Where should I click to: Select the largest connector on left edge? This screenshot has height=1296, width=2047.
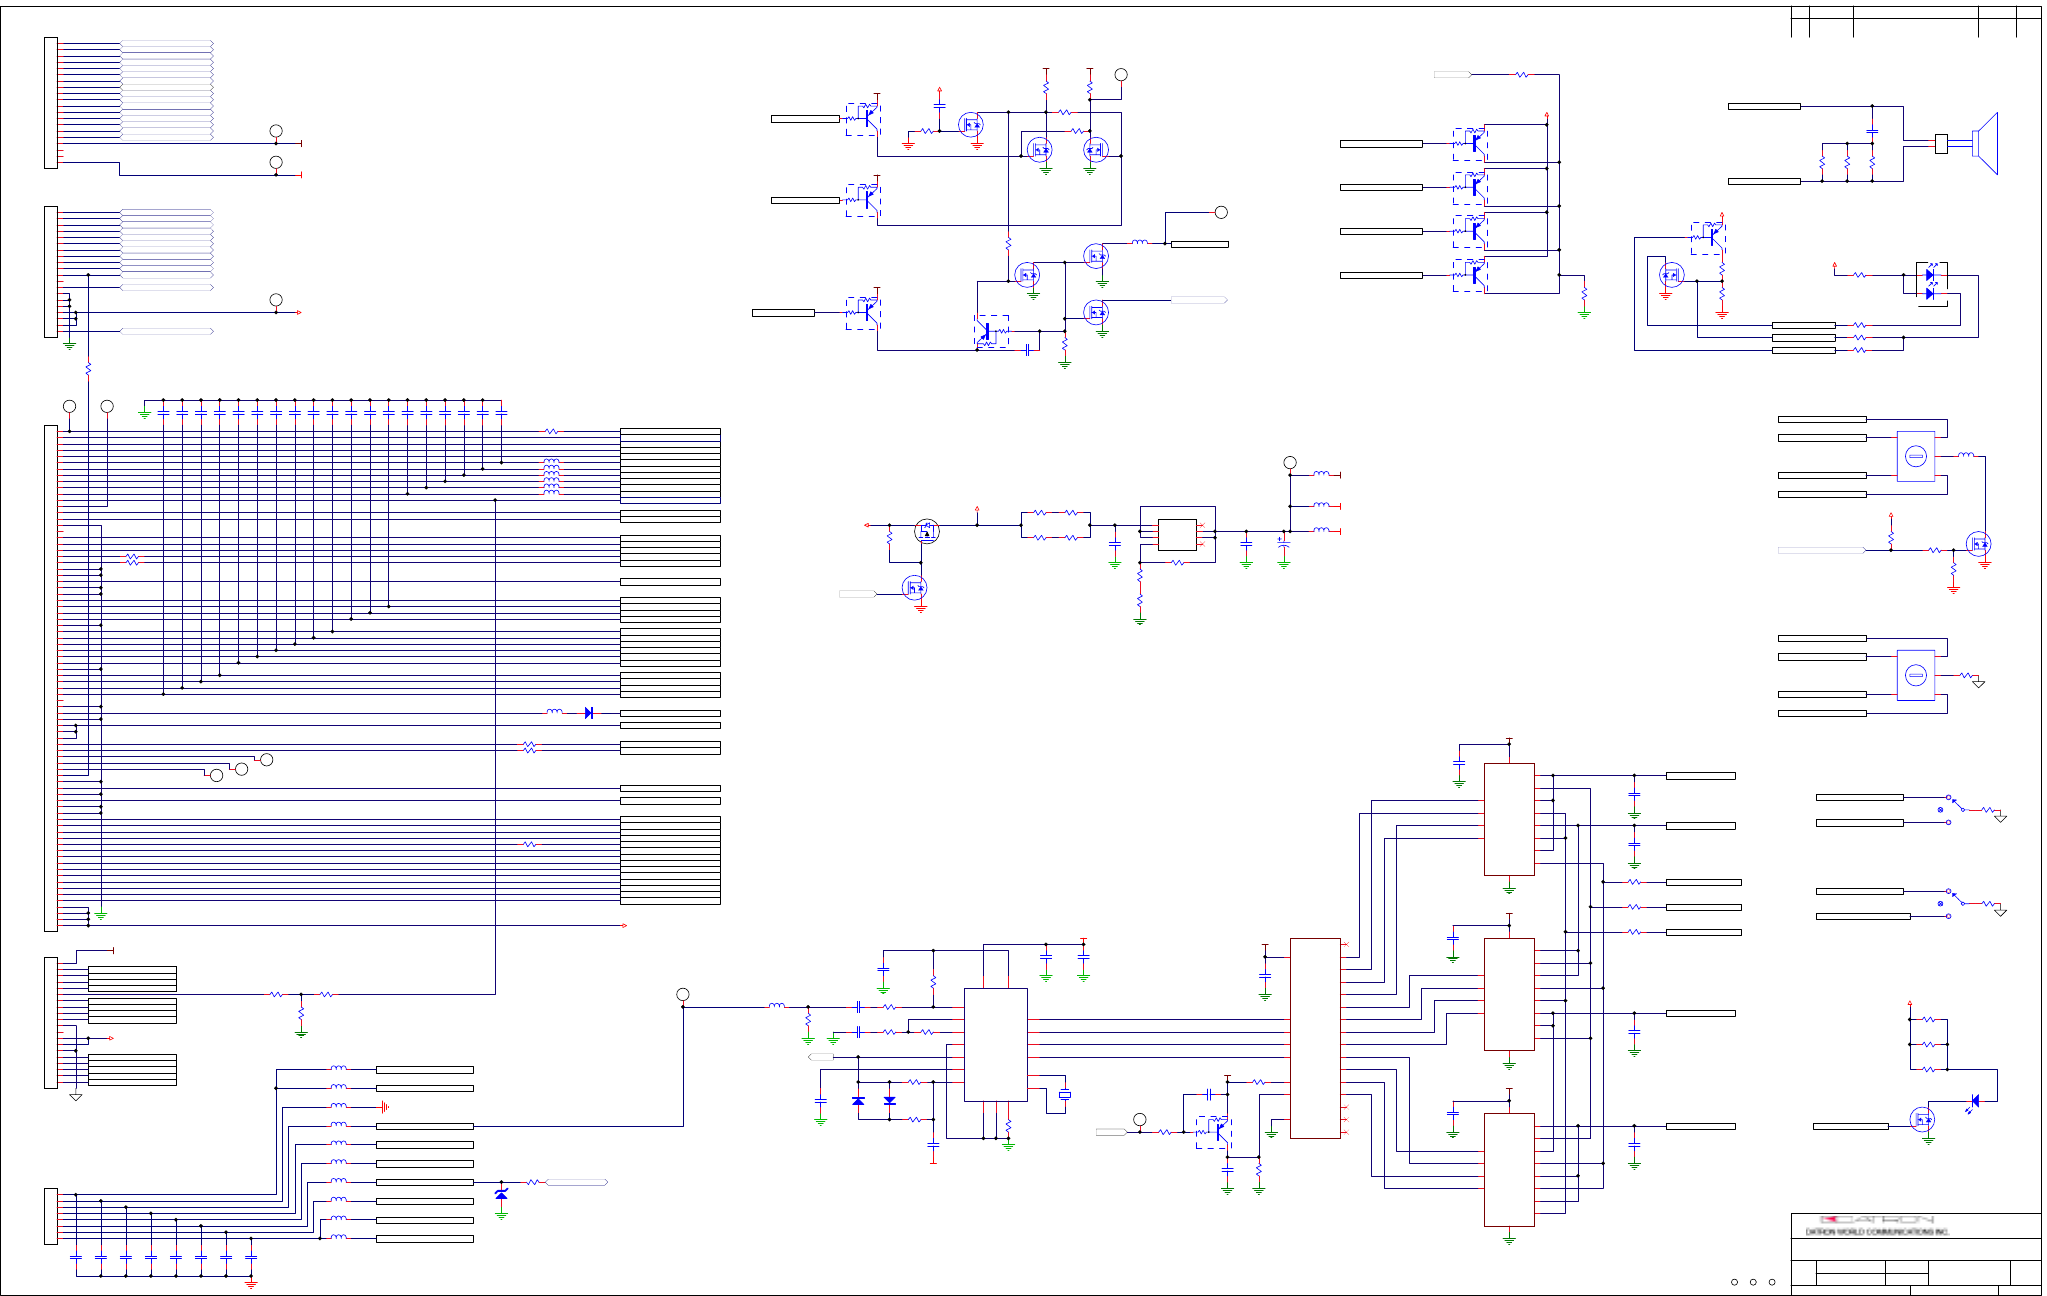click(x=51, y=678)
